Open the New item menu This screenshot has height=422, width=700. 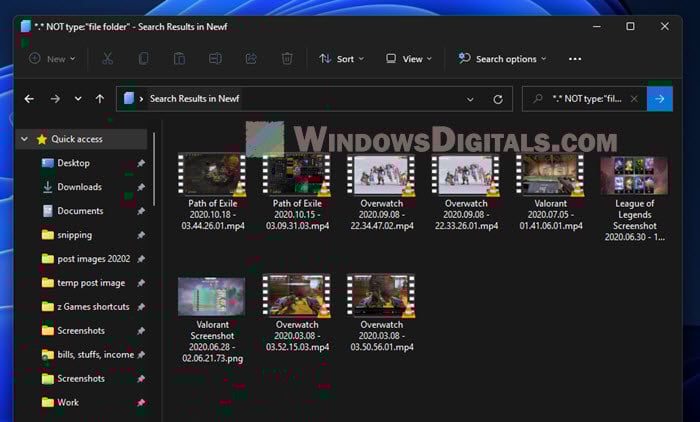[52, 58]
